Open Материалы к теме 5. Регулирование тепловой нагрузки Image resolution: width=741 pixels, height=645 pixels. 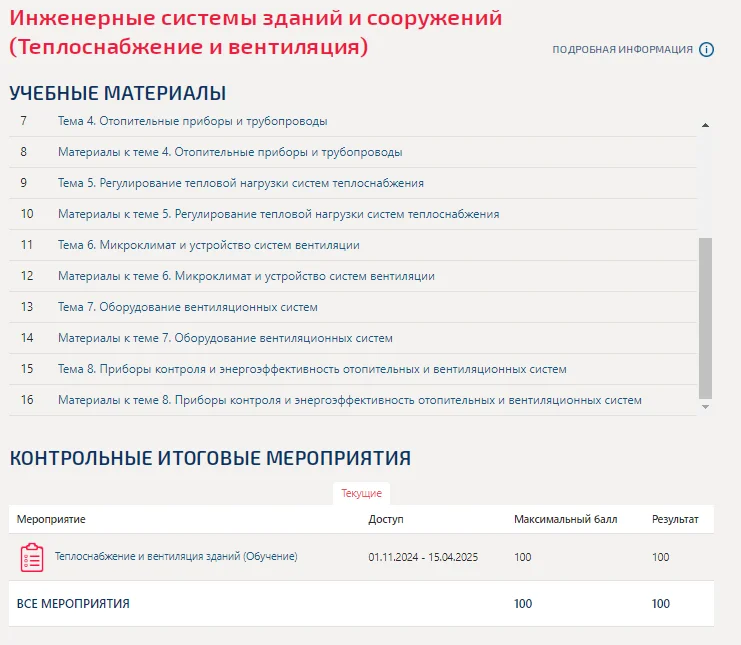[x=278, y=214]
